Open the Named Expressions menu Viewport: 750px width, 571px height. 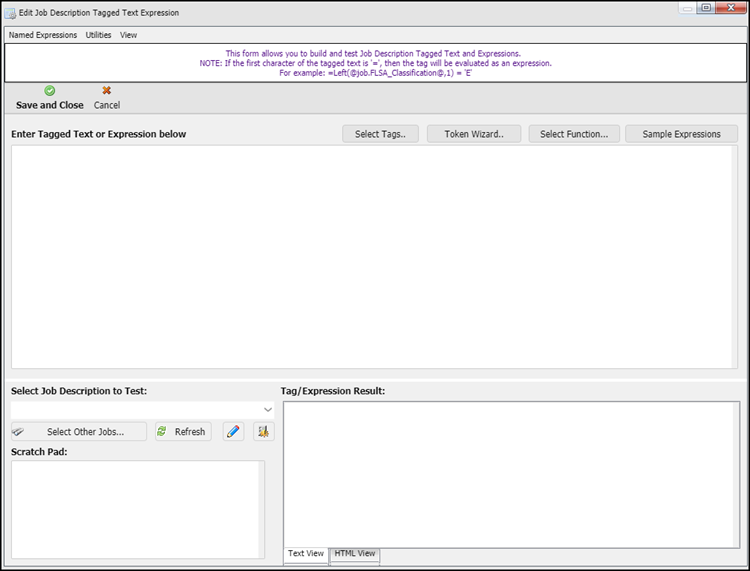click(x=43, y=35)
